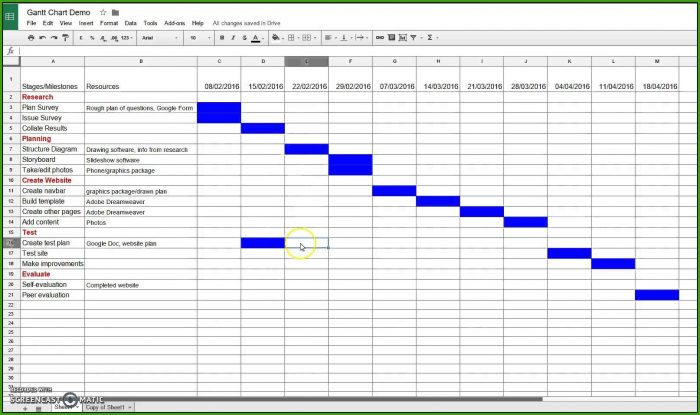
Task: Format as percent icon
Action: (92, 38)
